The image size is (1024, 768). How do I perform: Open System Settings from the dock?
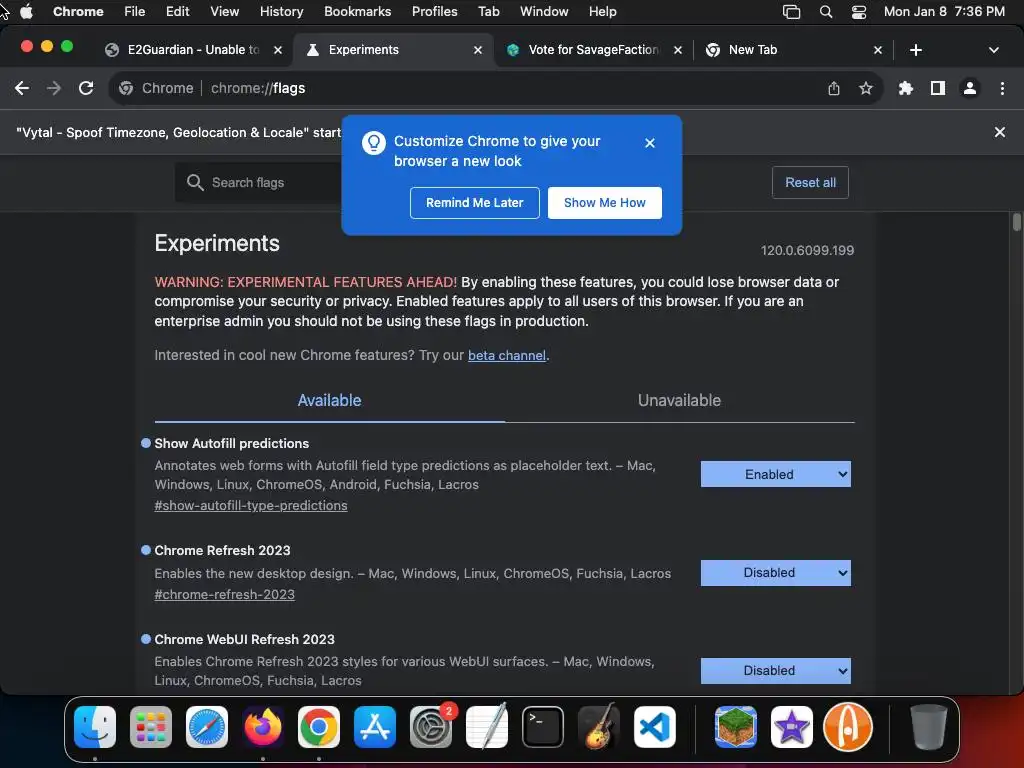(x=431, y=727)
